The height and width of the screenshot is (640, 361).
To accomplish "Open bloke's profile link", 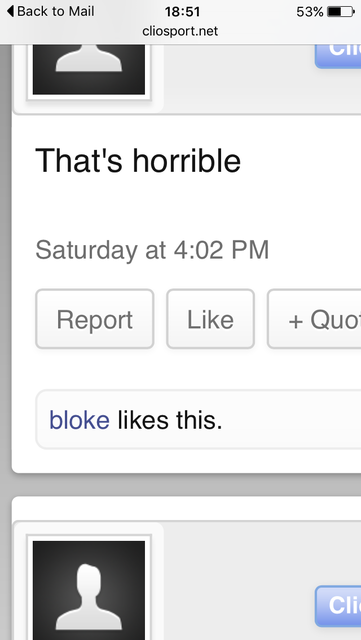I will coord(79,420).
